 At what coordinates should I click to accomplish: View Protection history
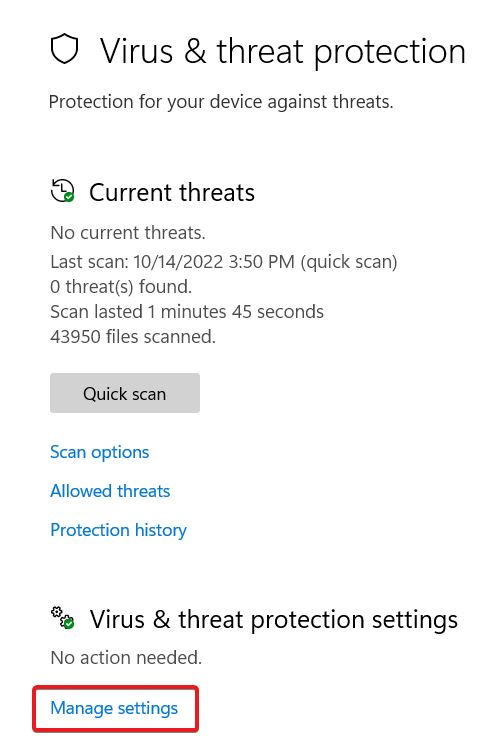point(118,530)
